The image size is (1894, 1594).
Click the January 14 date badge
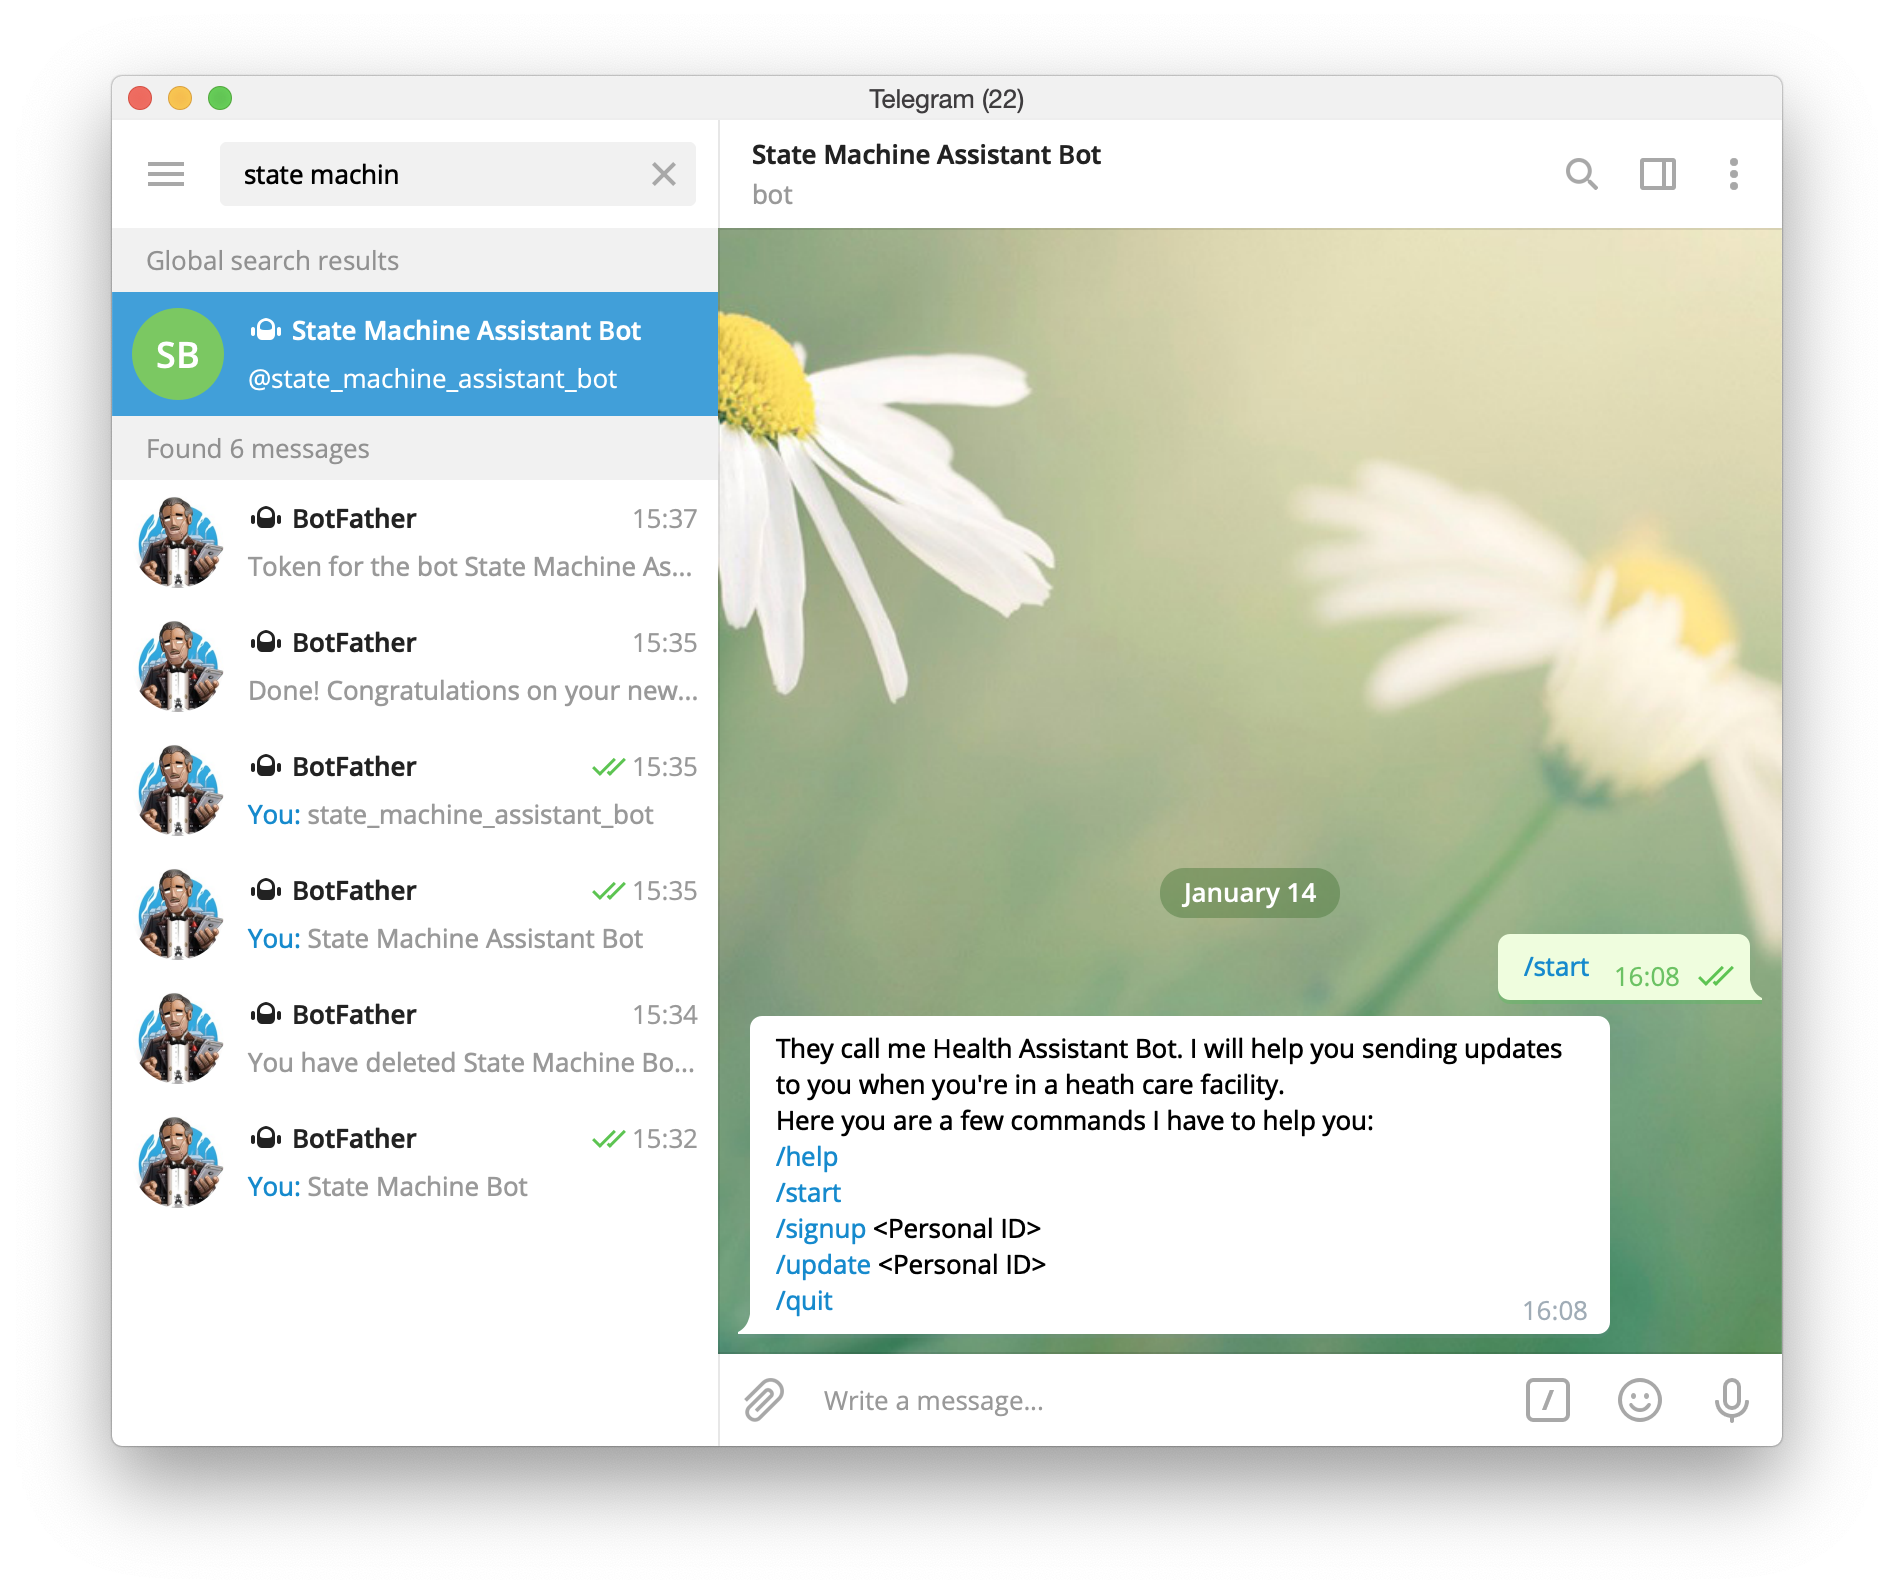click(1249, 893)
